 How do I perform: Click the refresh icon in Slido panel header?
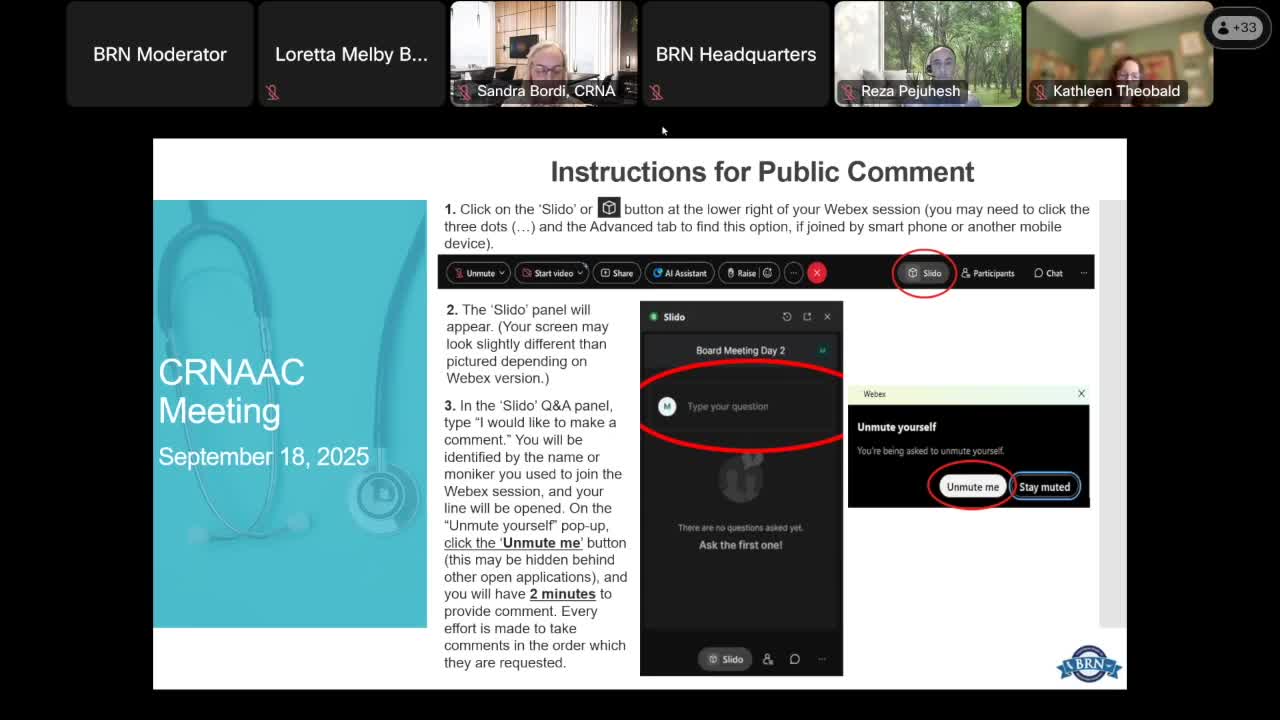(x=787, y=317)
